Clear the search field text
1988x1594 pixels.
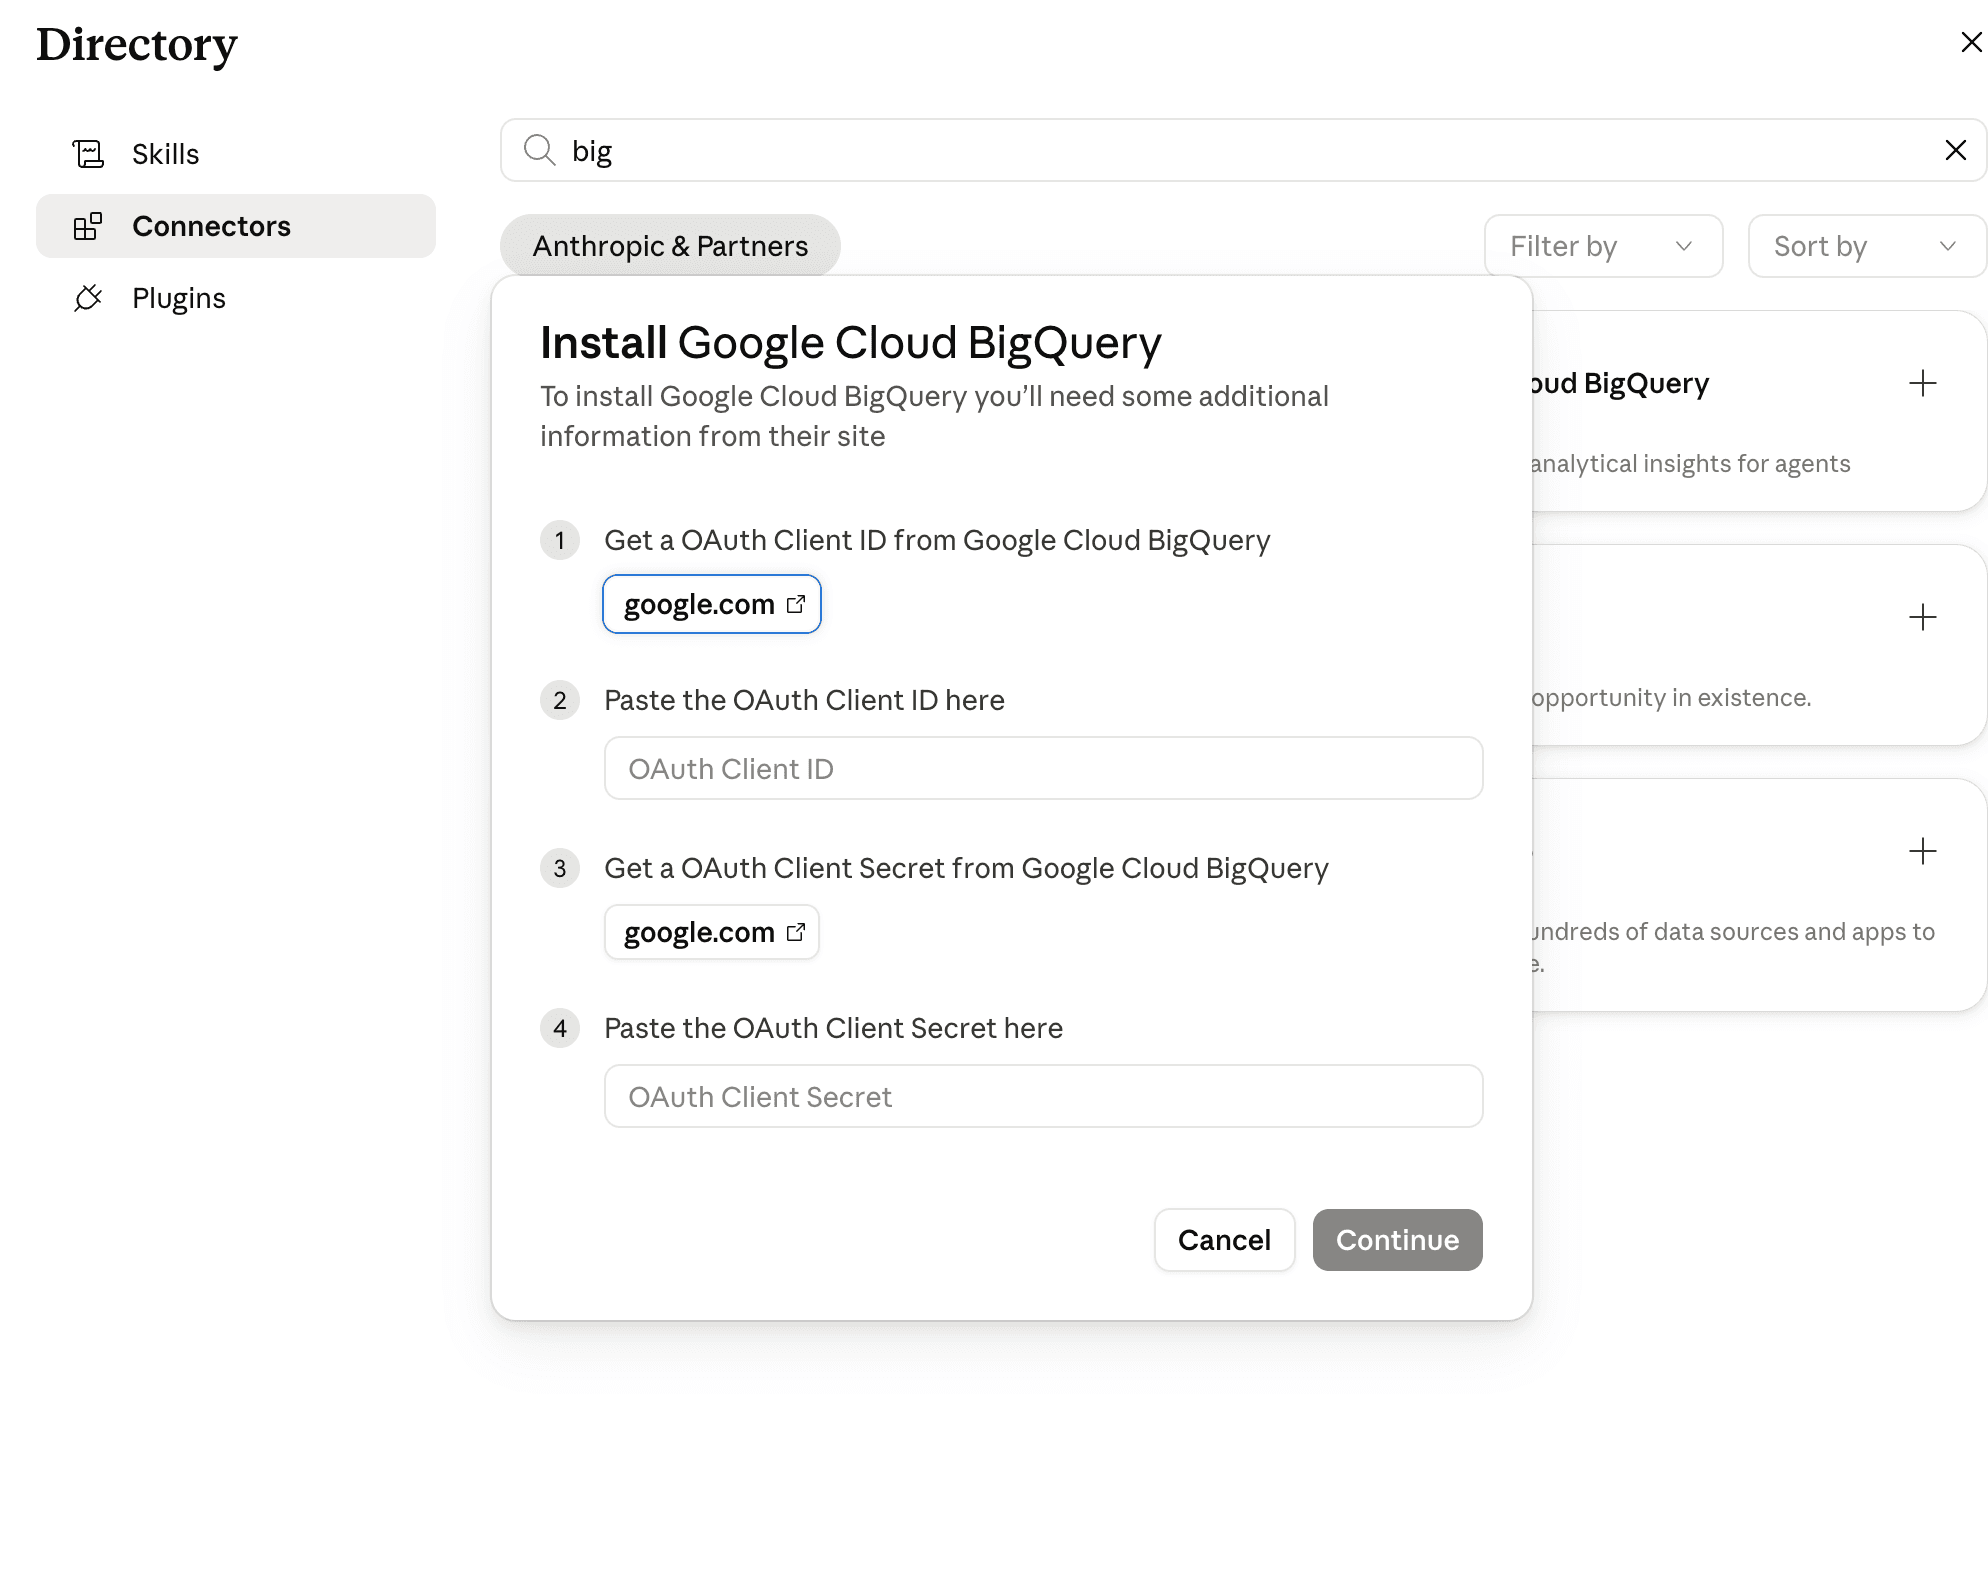click(x=1955, y=150)
